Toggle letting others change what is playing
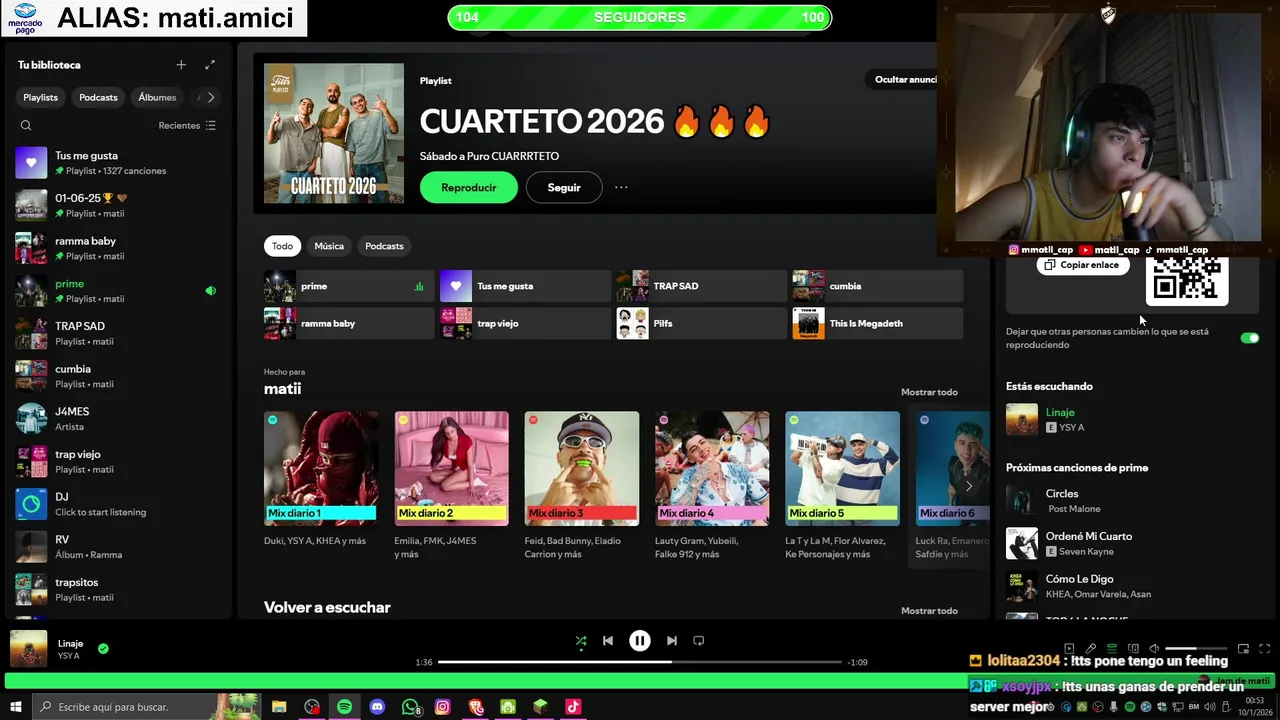Image resolution: width=1280 pixels, height=720 pixels. [x=1249, y=338]
